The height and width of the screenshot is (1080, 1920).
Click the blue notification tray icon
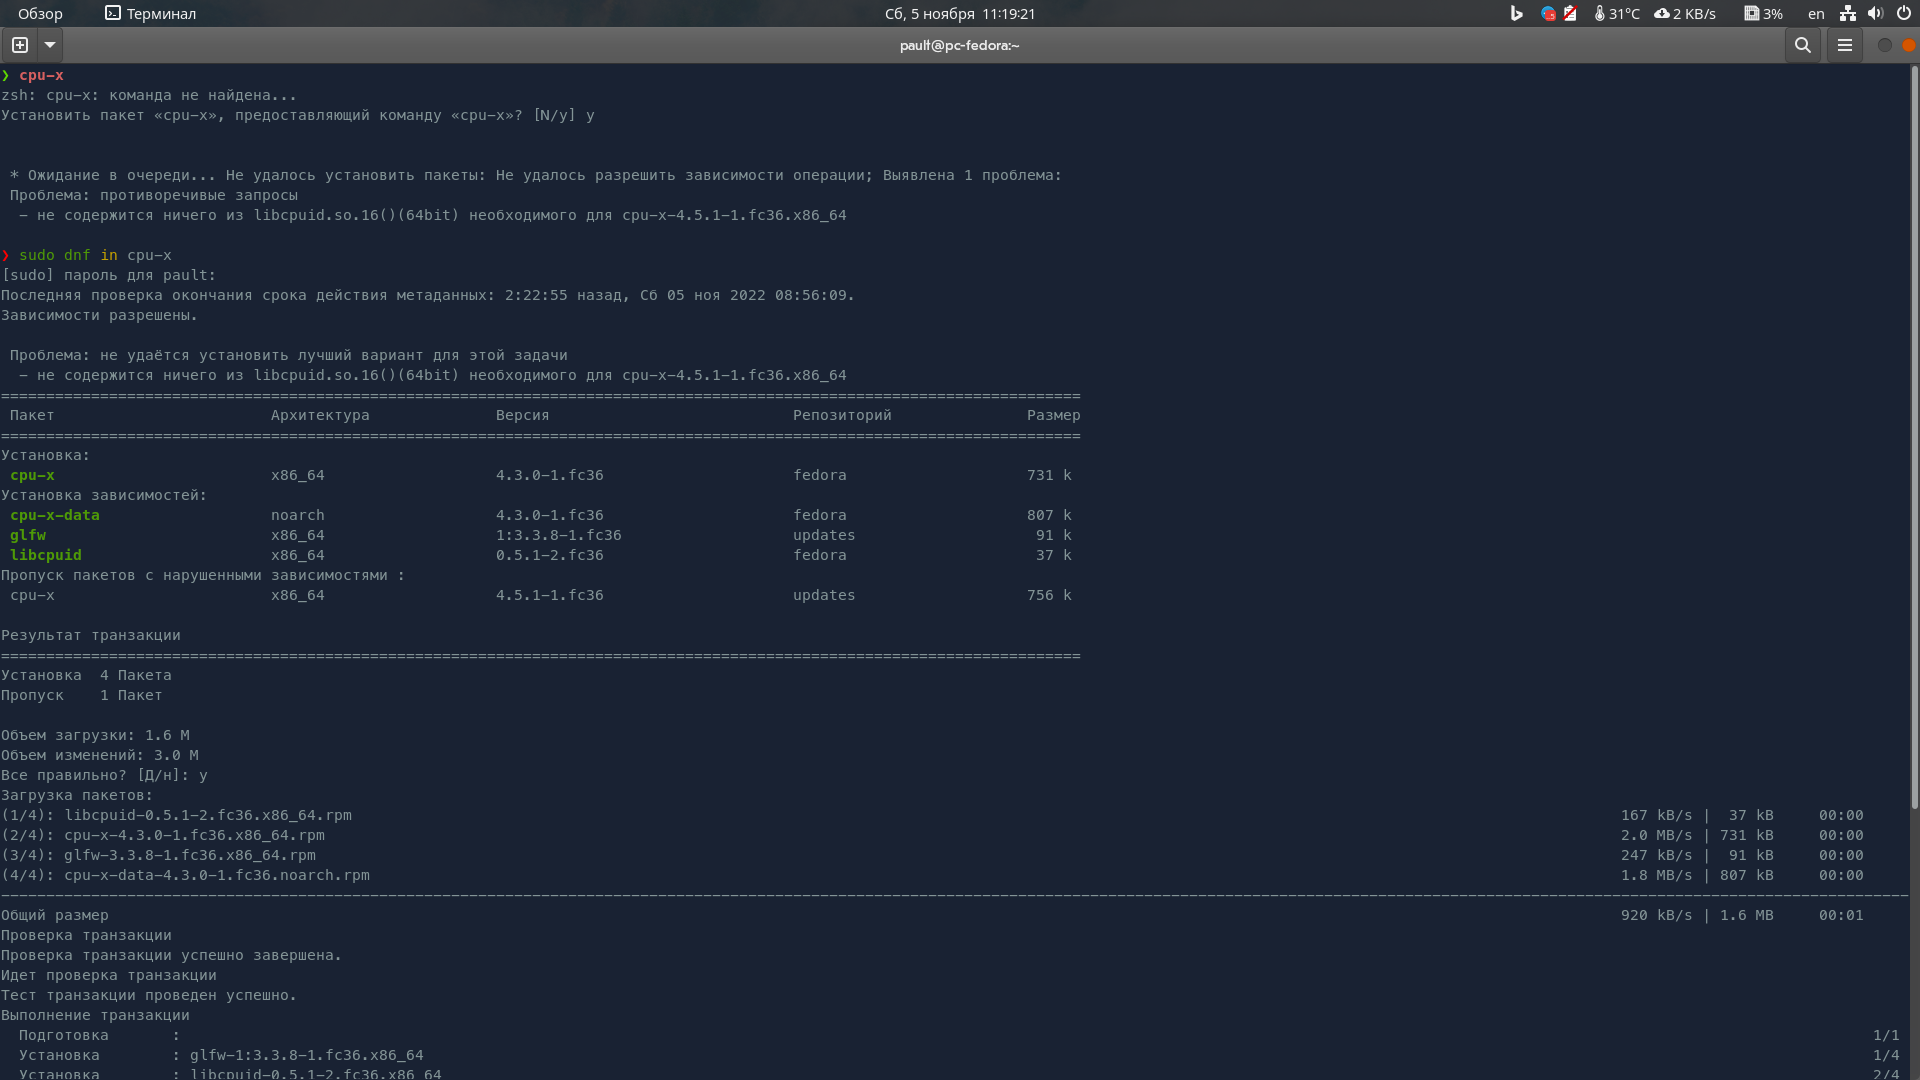[x=1548, y=14]
